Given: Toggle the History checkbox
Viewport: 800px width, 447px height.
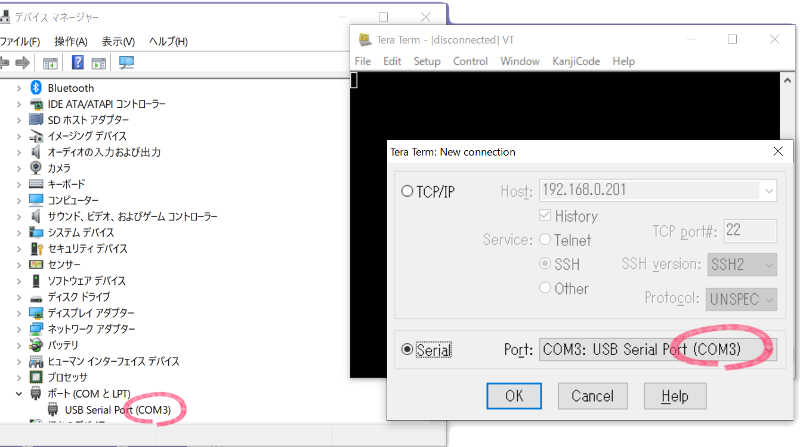Looking at the screenshot, I should pos(546,216).
